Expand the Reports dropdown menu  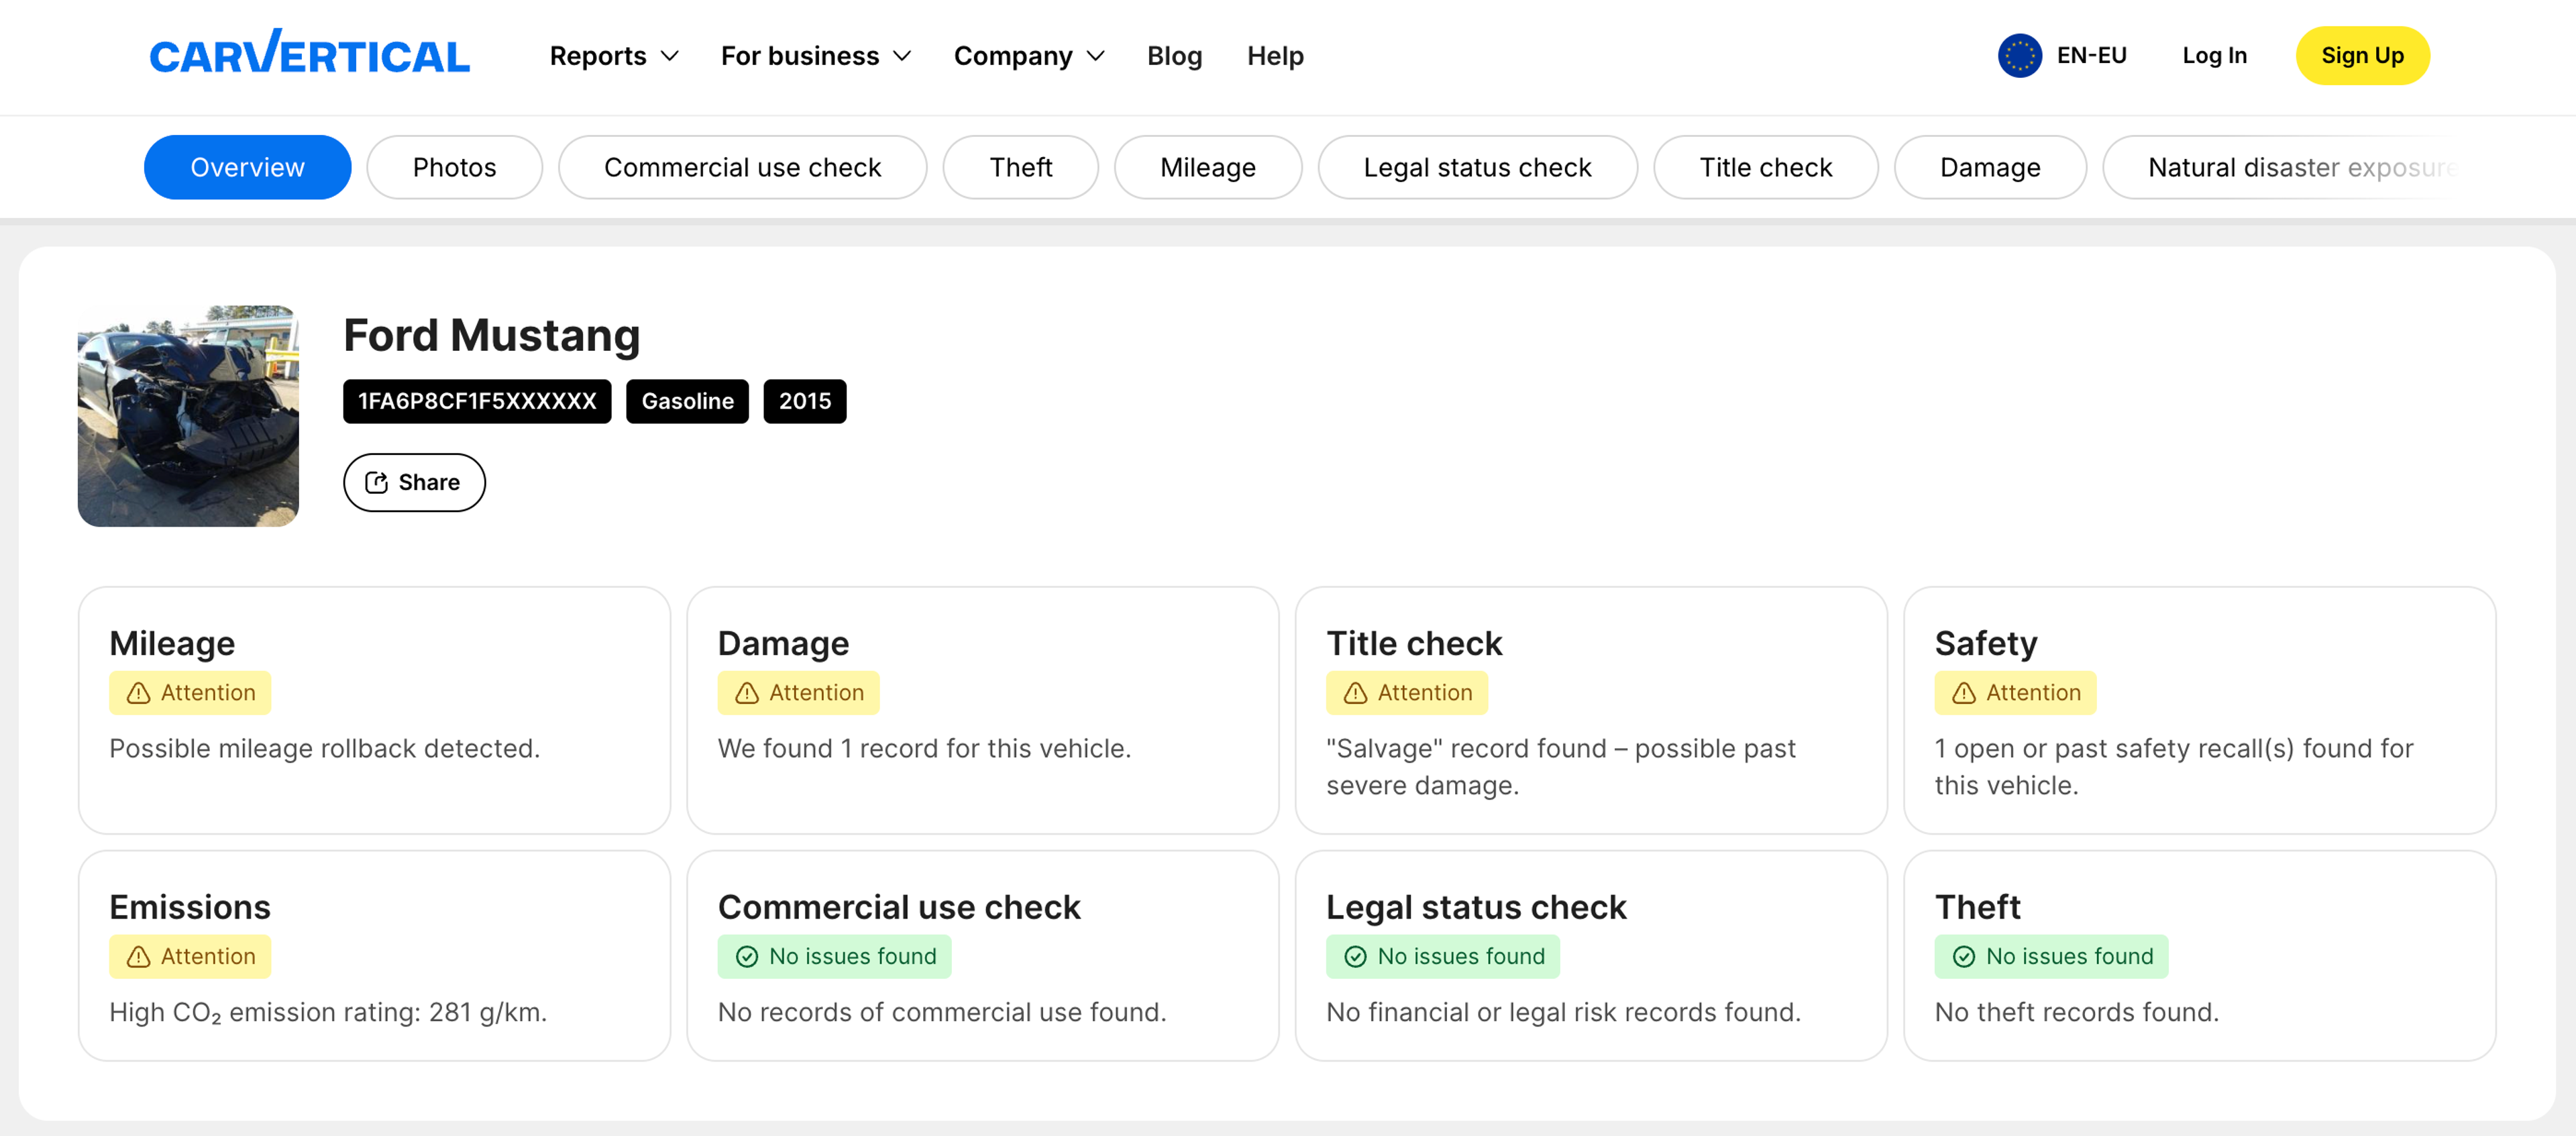pos(613,56)
